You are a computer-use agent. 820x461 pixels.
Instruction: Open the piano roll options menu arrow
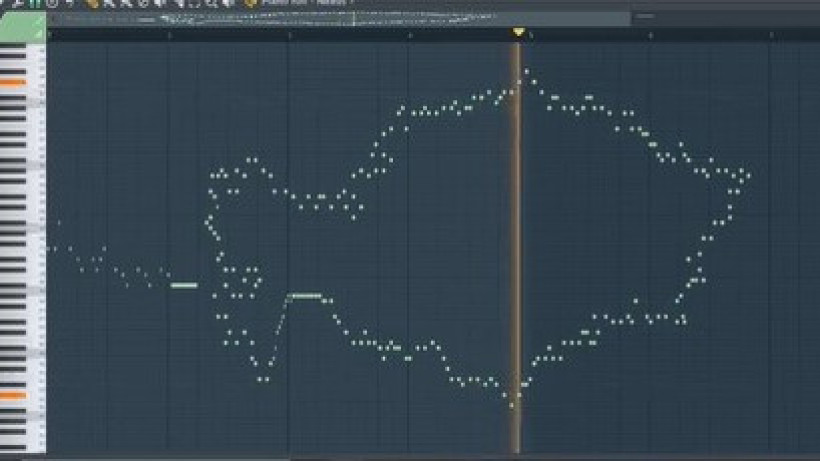[5, 3]
